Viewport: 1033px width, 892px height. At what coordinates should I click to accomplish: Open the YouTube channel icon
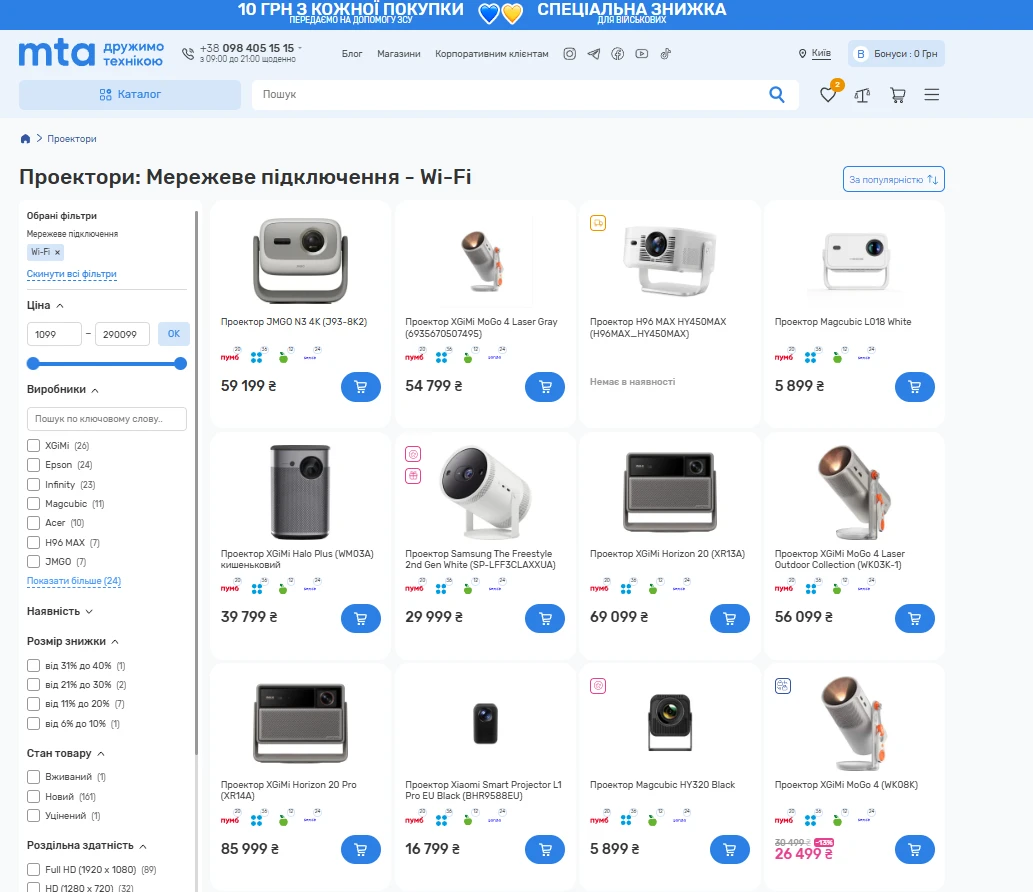pos(642,54)
